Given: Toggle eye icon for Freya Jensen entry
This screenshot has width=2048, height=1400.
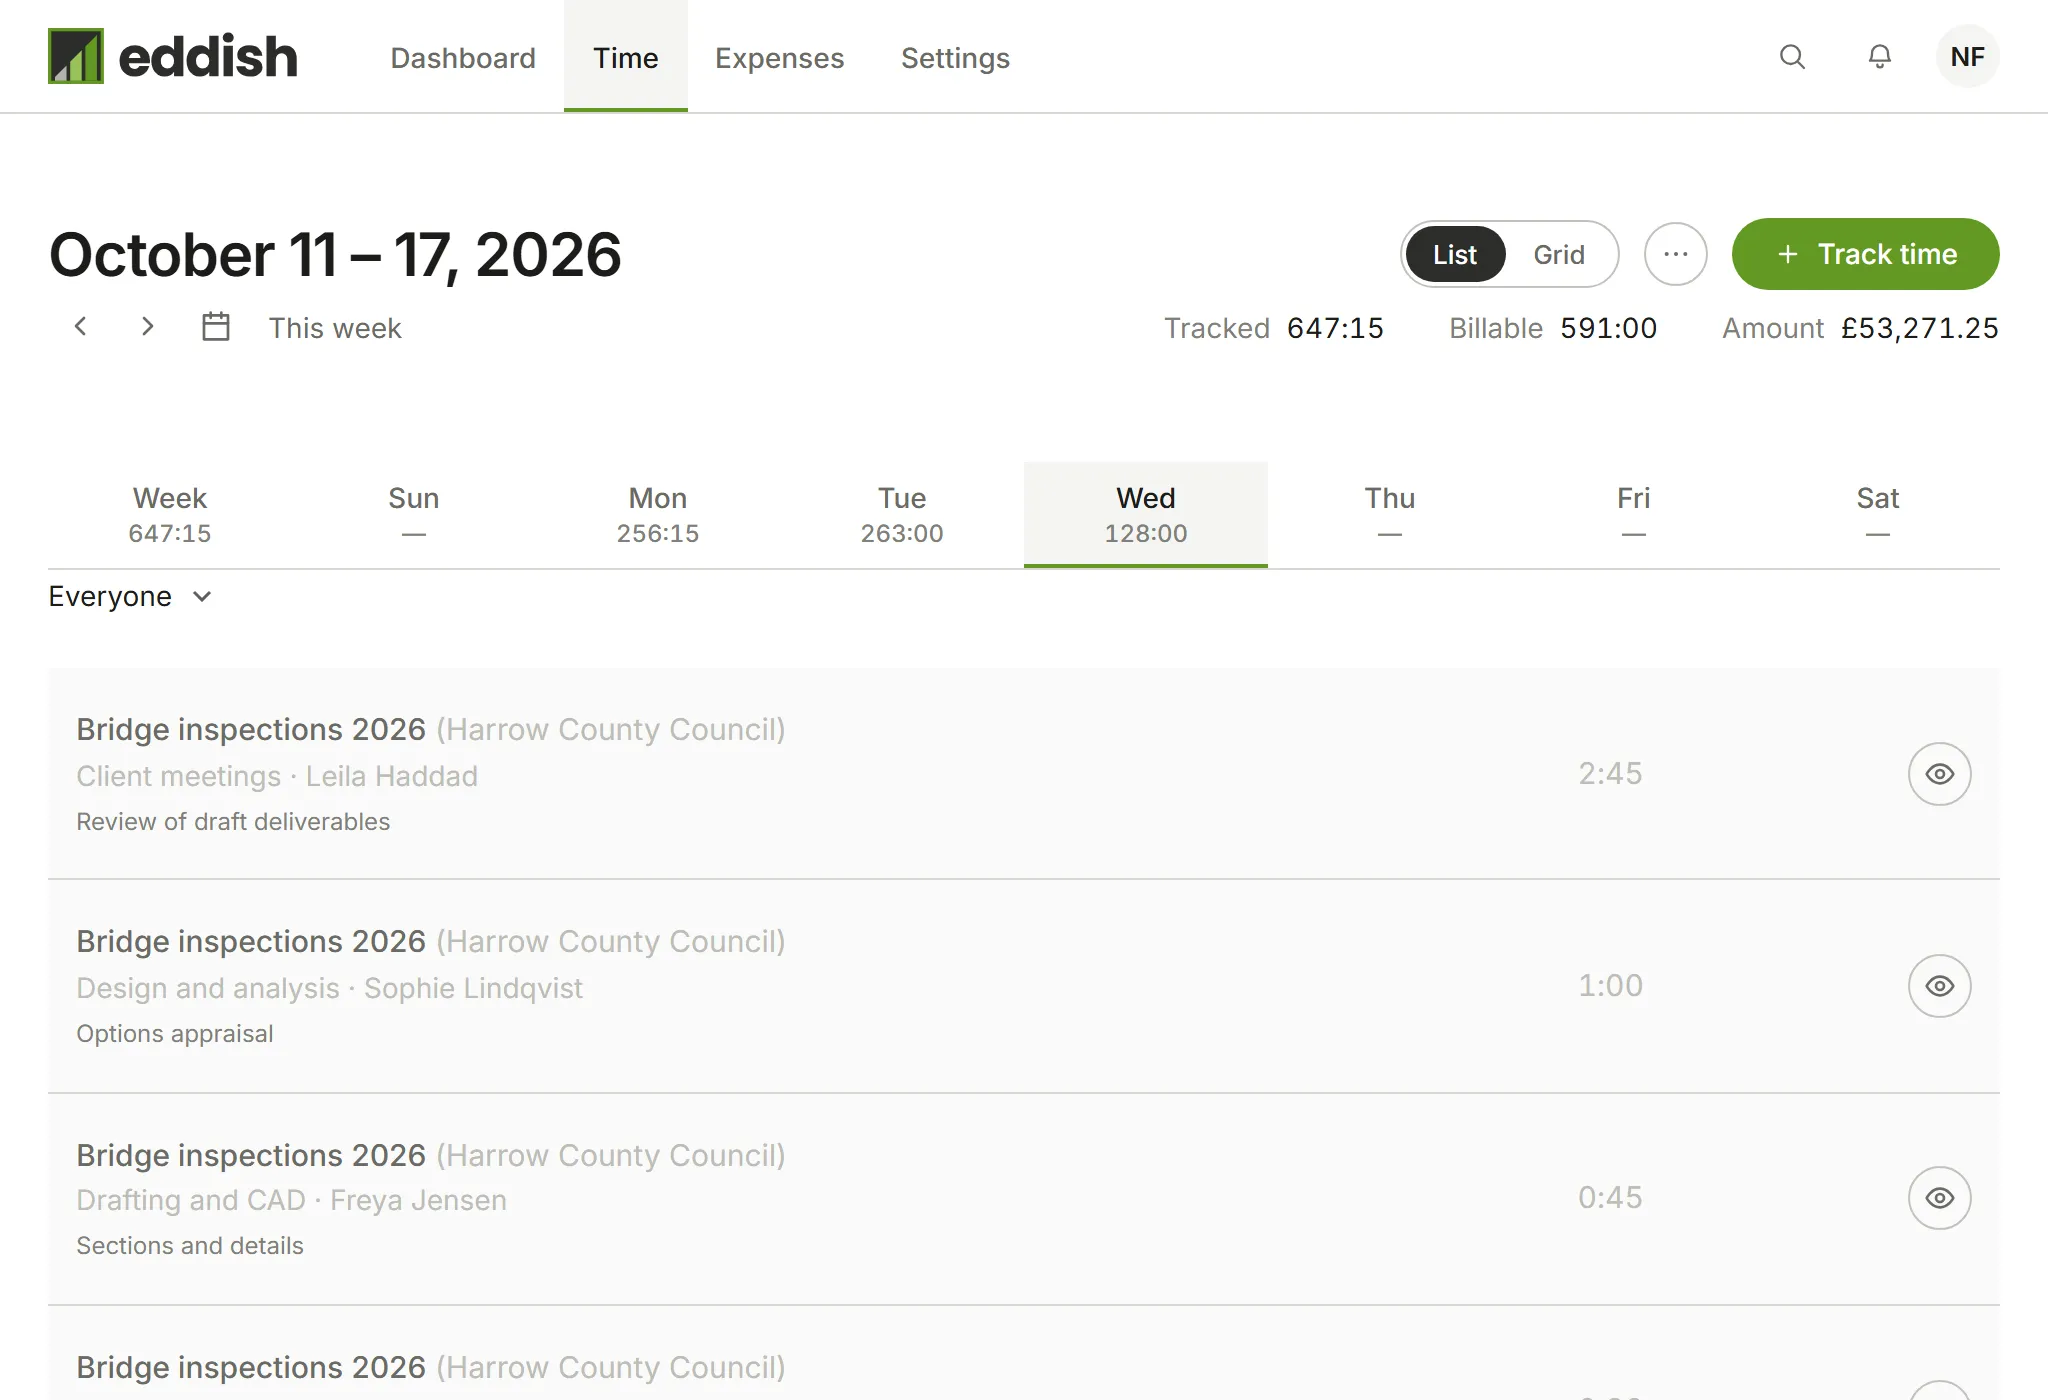Looking at the screenshot, I should [x=1939, y=1198].
